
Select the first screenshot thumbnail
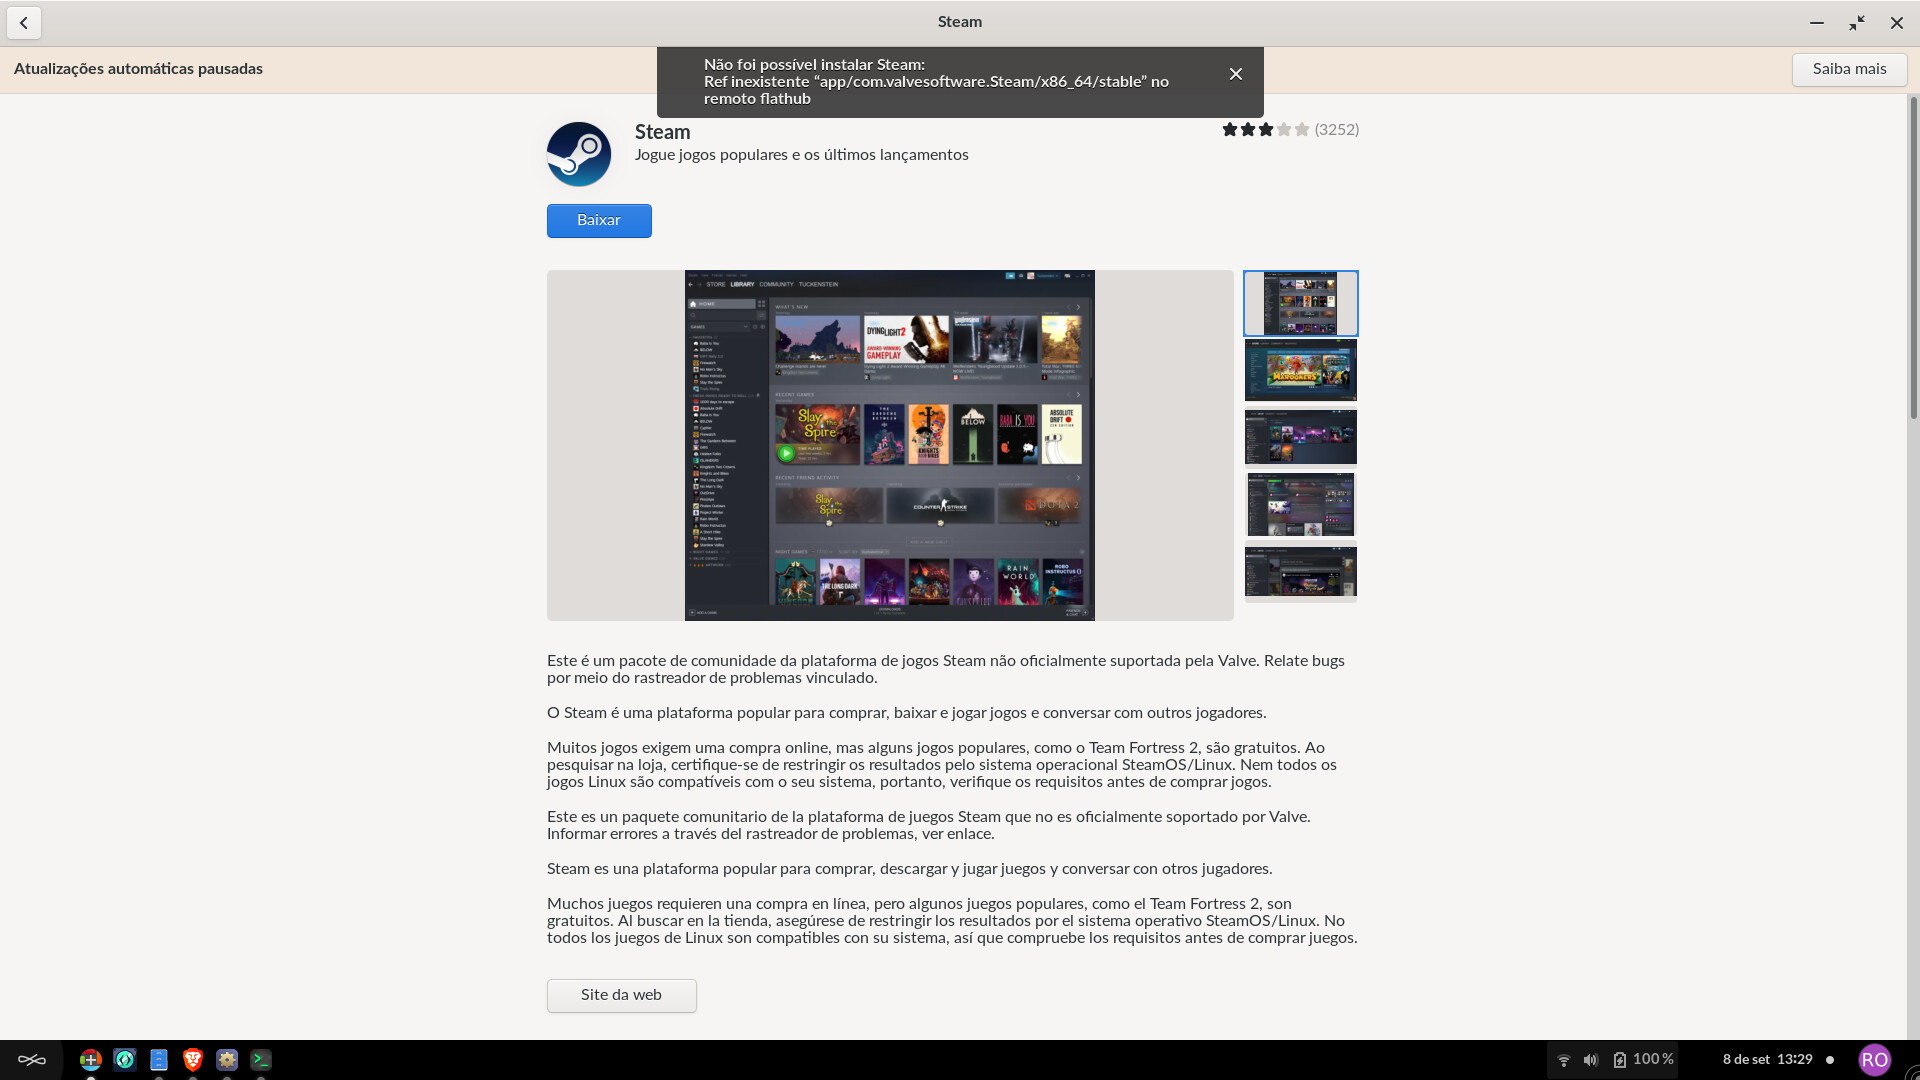1300,303
